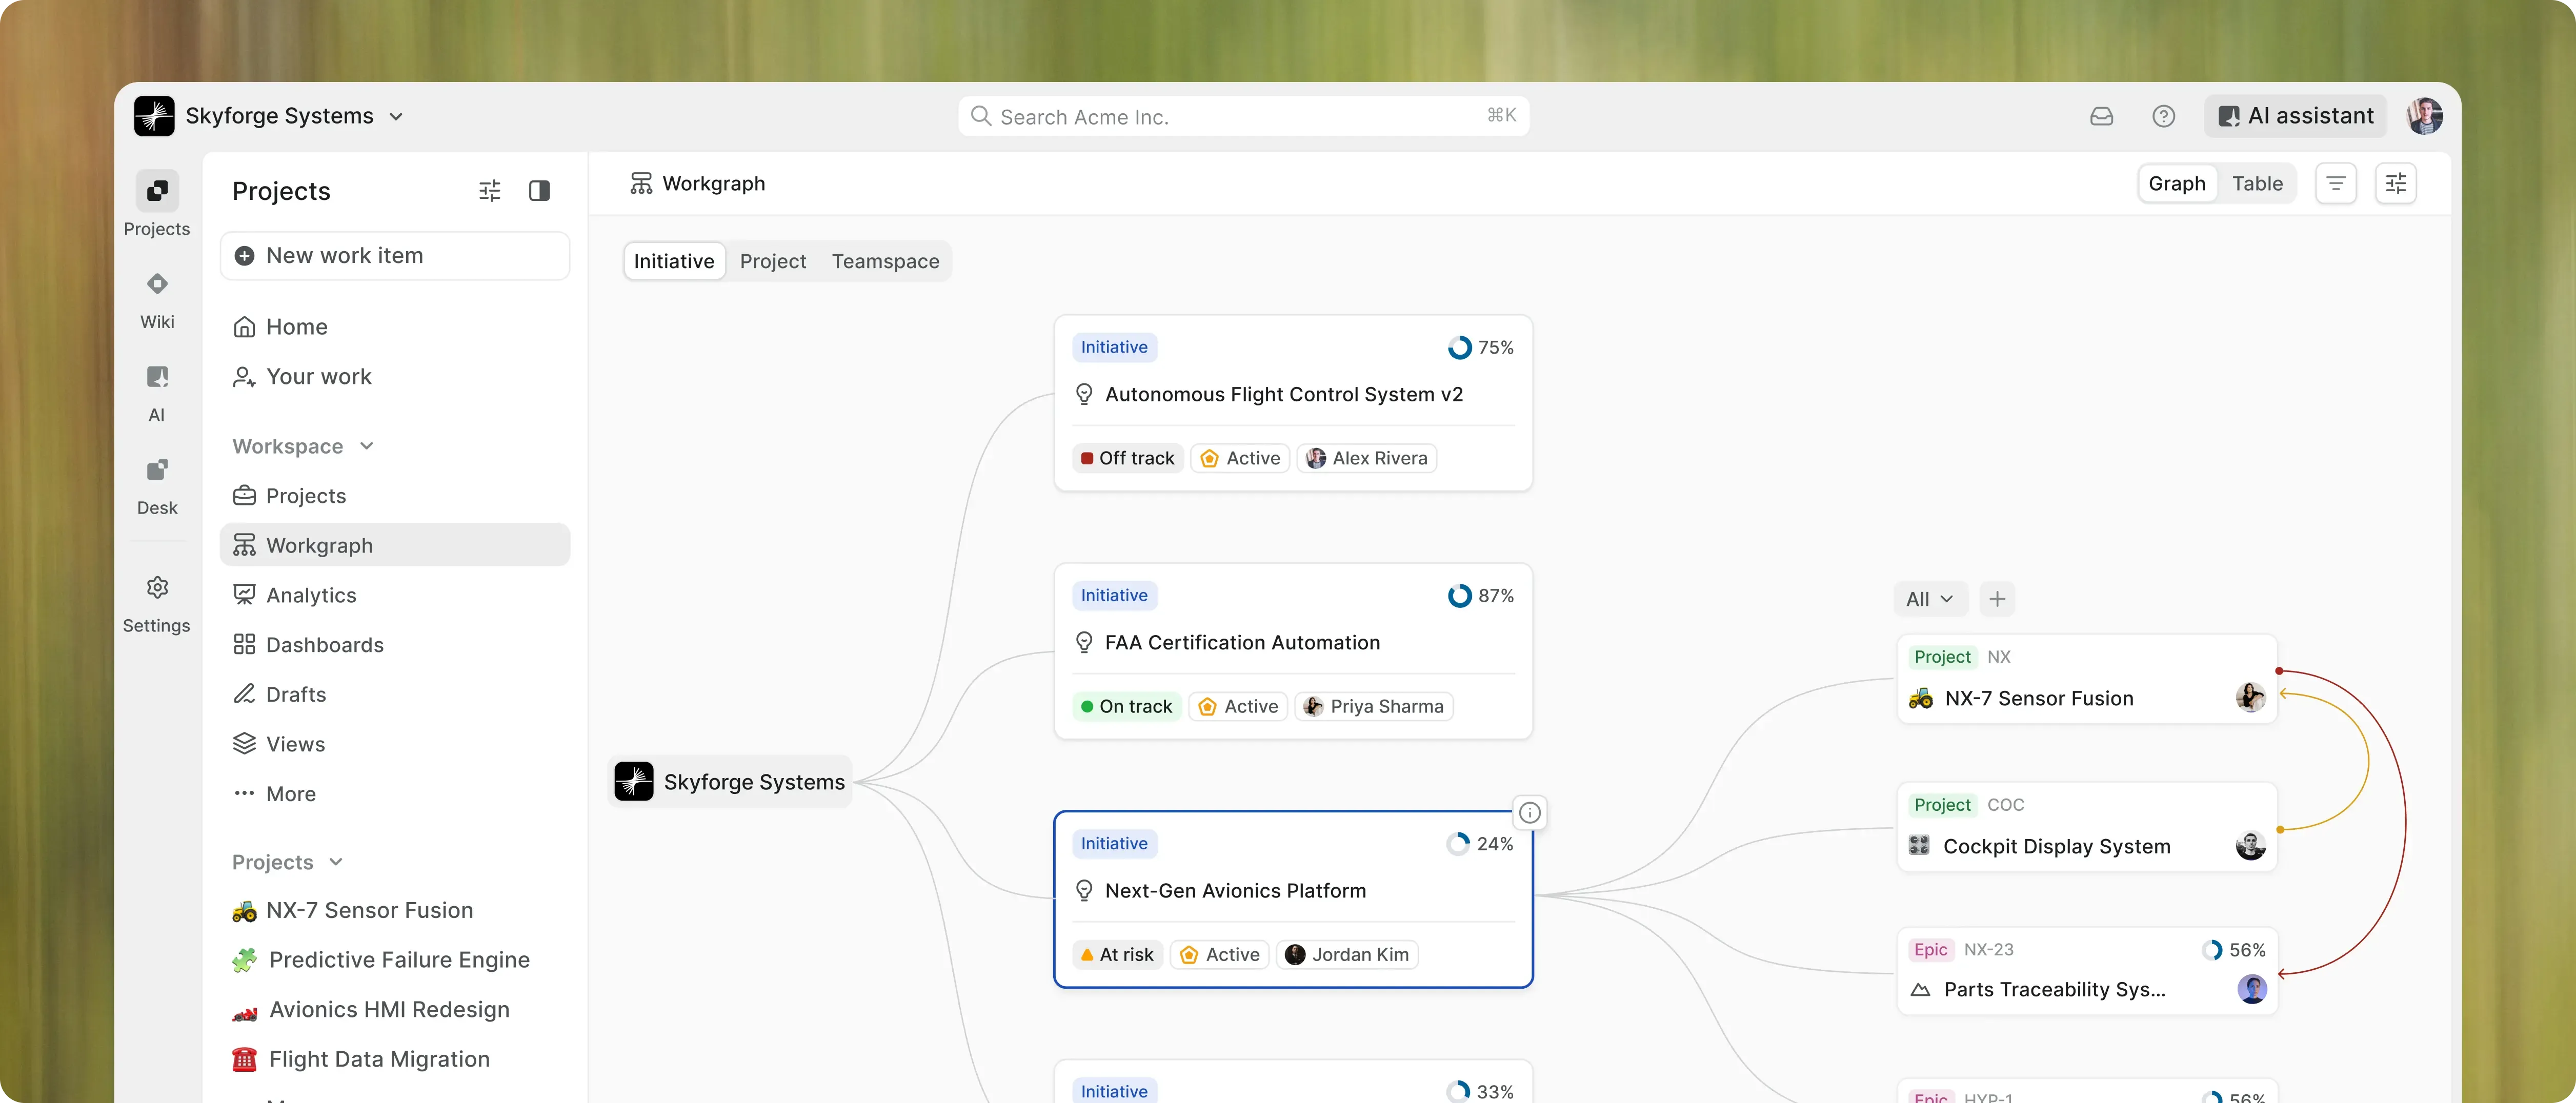Image resolution: width=2576 pixels, height=1103 pixels.
Task: Open Workgraph in sidebar
Action: (394, 545)
